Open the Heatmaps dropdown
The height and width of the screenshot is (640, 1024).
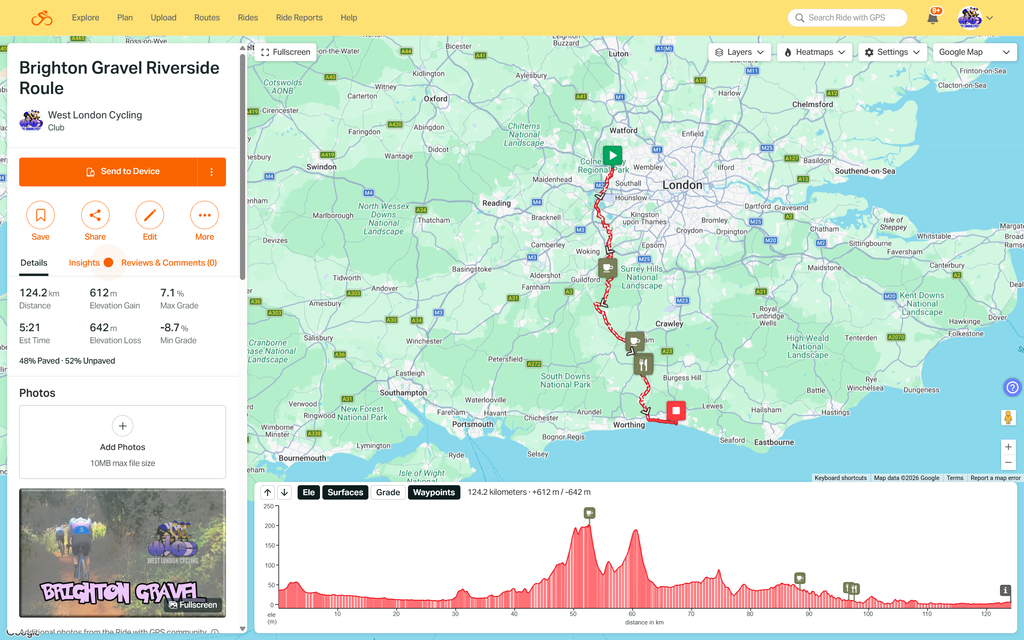pos(814,52)
